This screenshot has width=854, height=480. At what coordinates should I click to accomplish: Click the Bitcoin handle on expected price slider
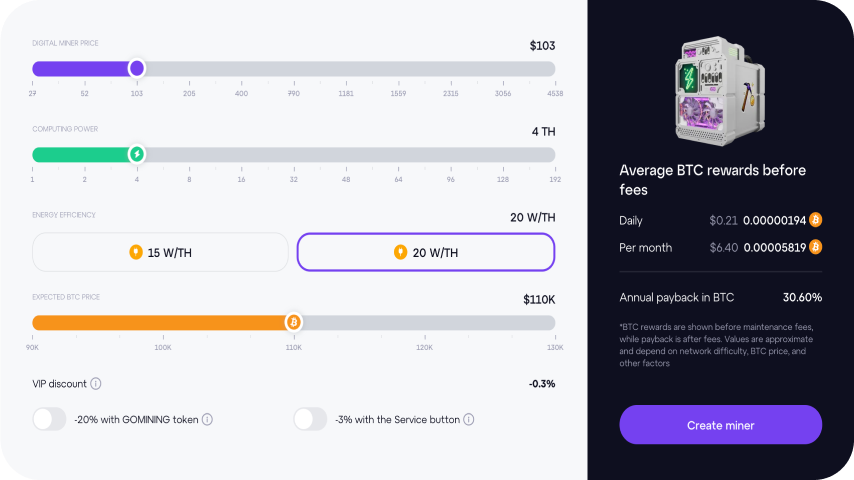(293, 322)
